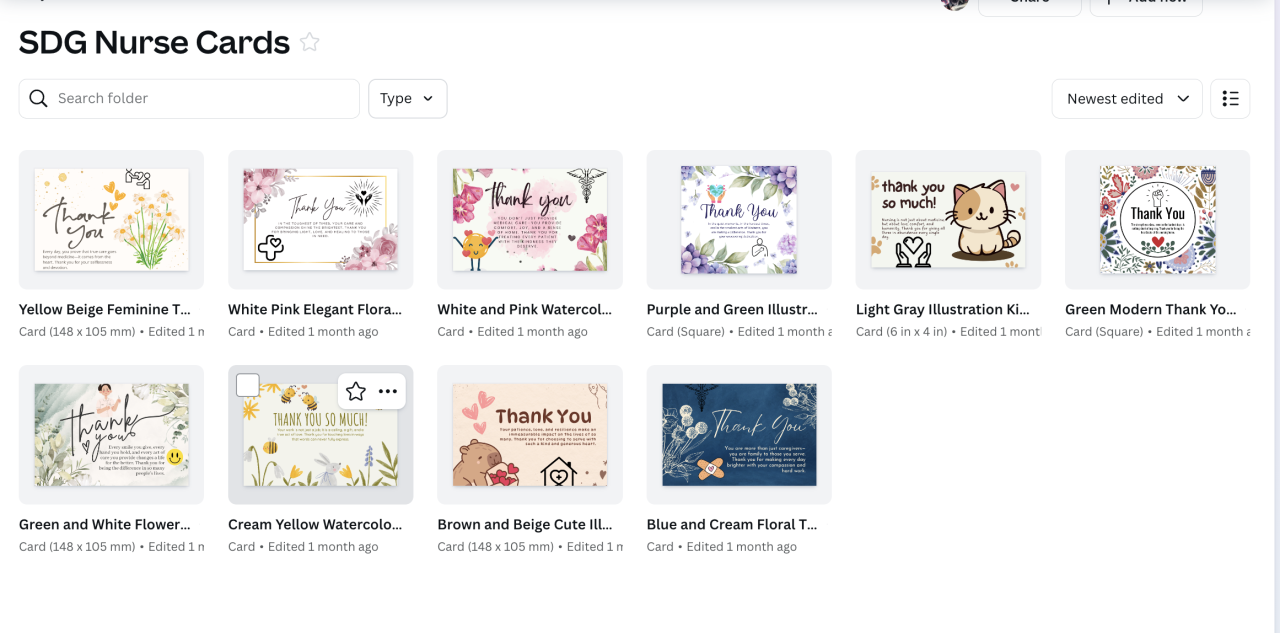Focus the Search folder field

click(189, 99)
